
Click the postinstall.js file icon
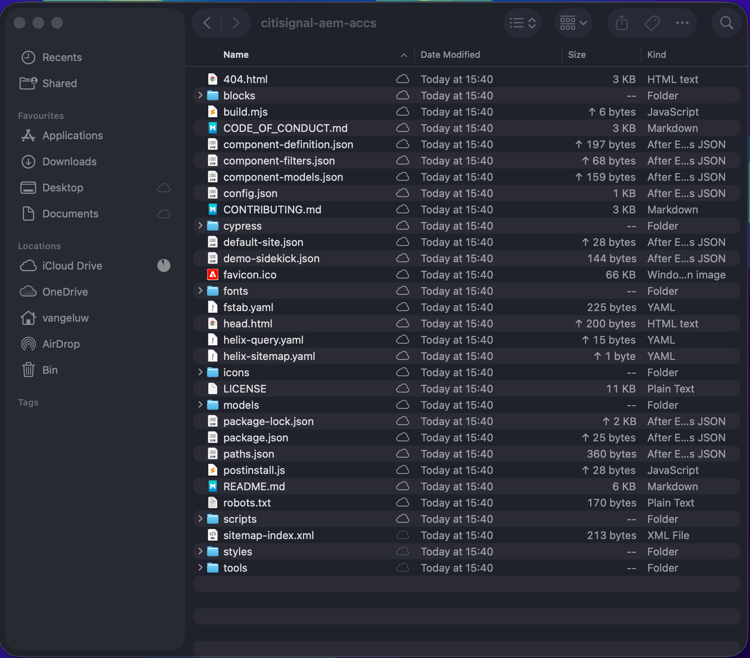click(213, 470)
